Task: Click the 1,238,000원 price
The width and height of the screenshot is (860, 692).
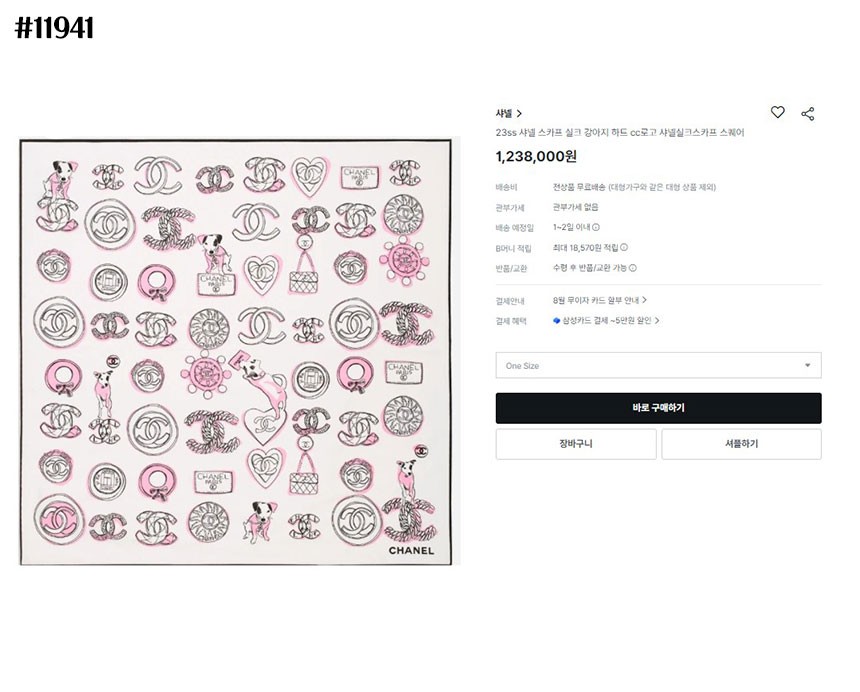Action: coord(536,156)
